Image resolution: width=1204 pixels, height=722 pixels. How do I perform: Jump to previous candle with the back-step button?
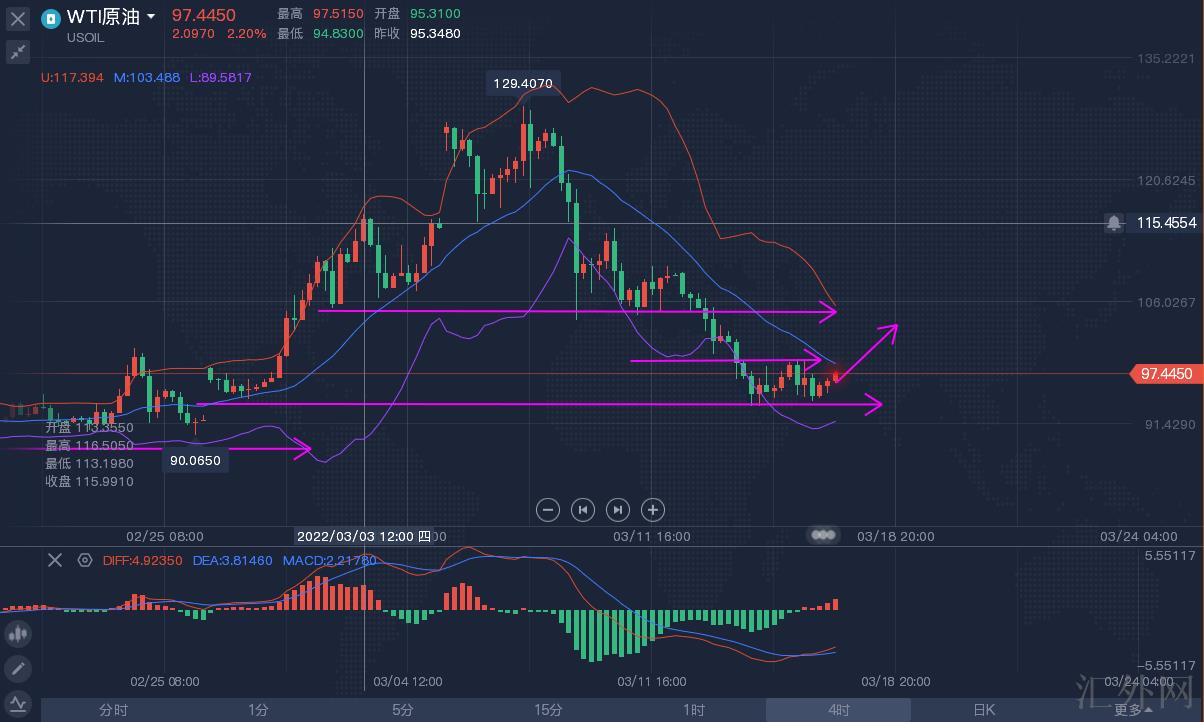point(582,510)
